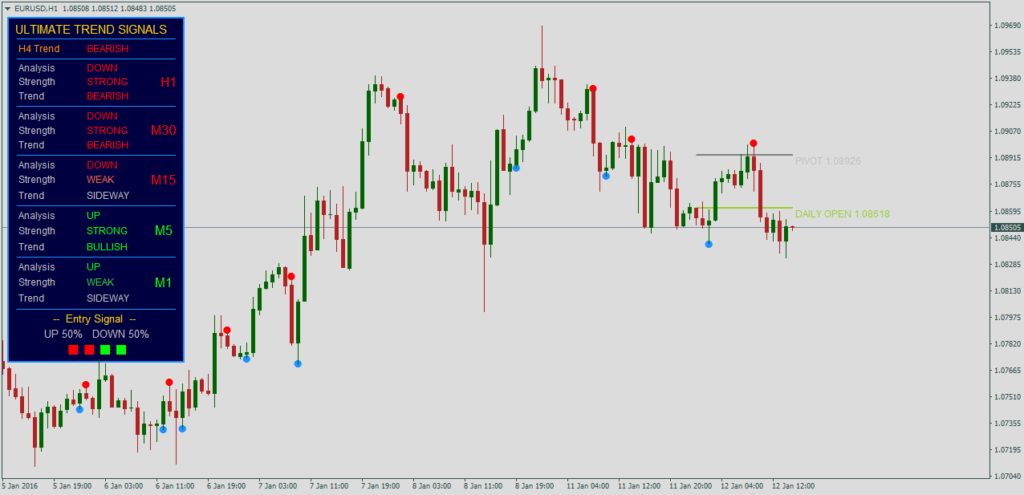Click the leftmost red Entry Signal square
1024x495 pixels.
click(73, 350)
